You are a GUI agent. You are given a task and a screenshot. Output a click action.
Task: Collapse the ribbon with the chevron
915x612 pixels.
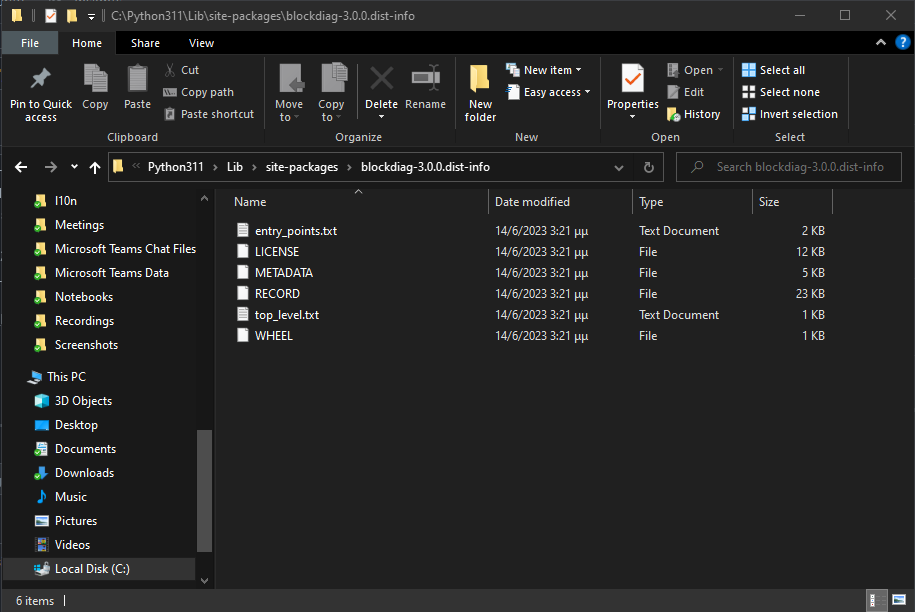click(x=880, y=42)
